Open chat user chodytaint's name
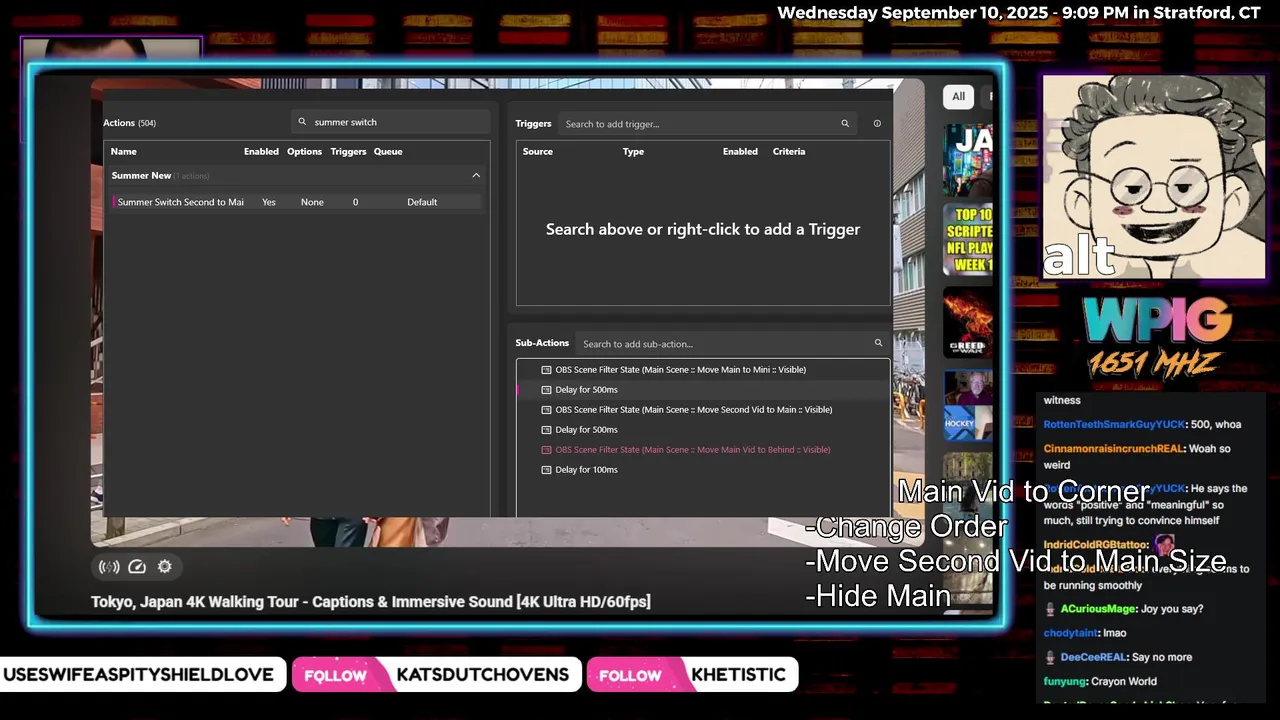The width and height of the screenshot is (1280, 720). [x=1071, y=633]
